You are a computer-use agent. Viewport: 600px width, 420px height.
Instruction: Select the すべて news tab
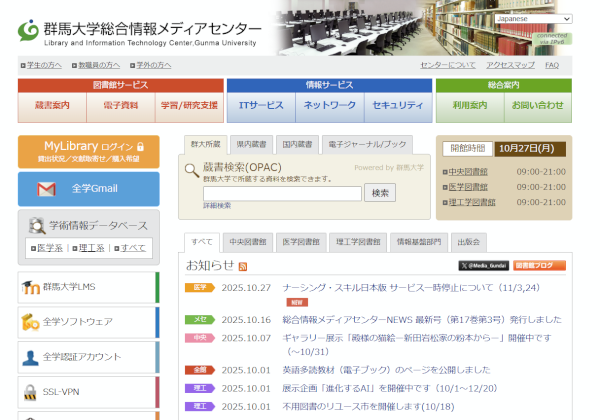pos(202,243)
